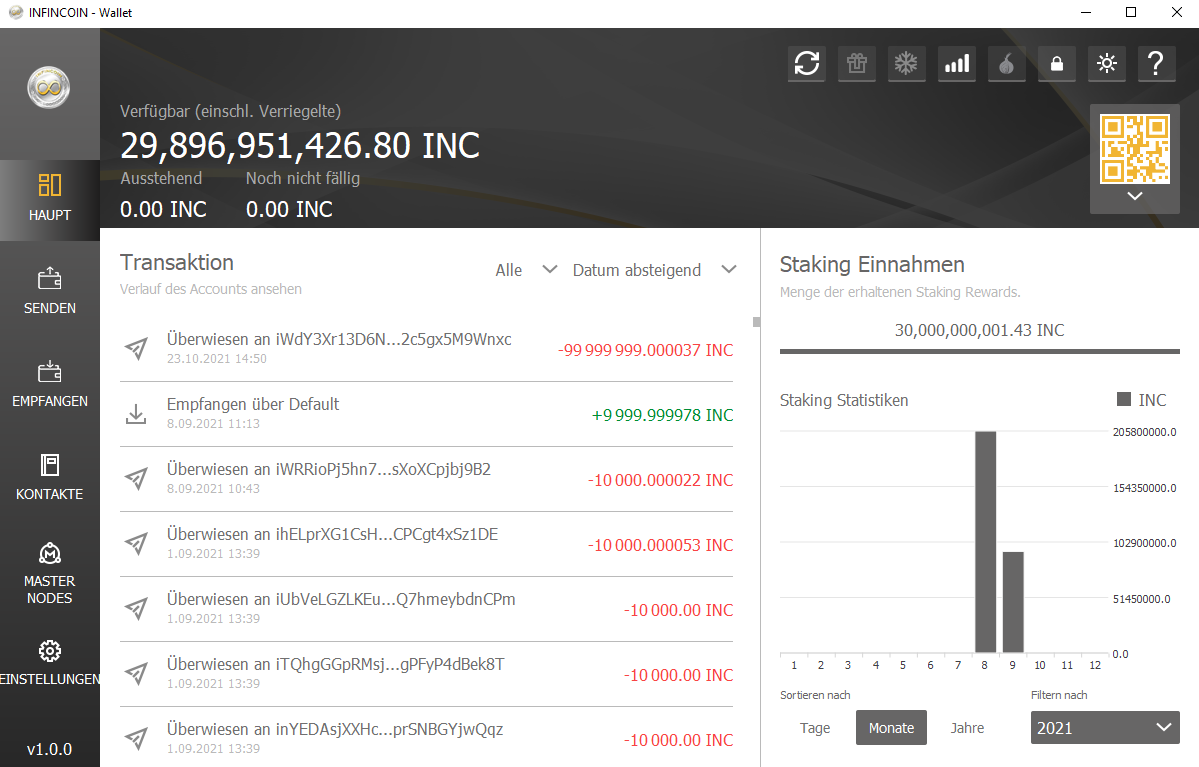Toggle the sun light theme icon
The image size is (1199, 767).
pyautogui.click(x=1106, y=64)
